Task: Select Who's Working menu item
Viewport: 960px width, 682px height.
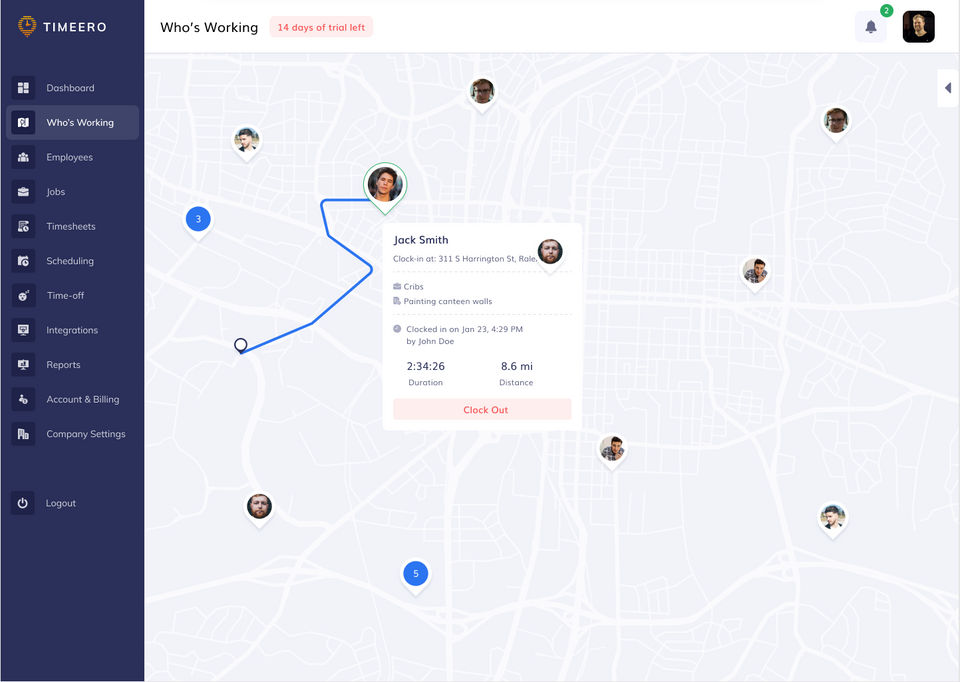Action: pyautogui.click(x=72, y=122)
